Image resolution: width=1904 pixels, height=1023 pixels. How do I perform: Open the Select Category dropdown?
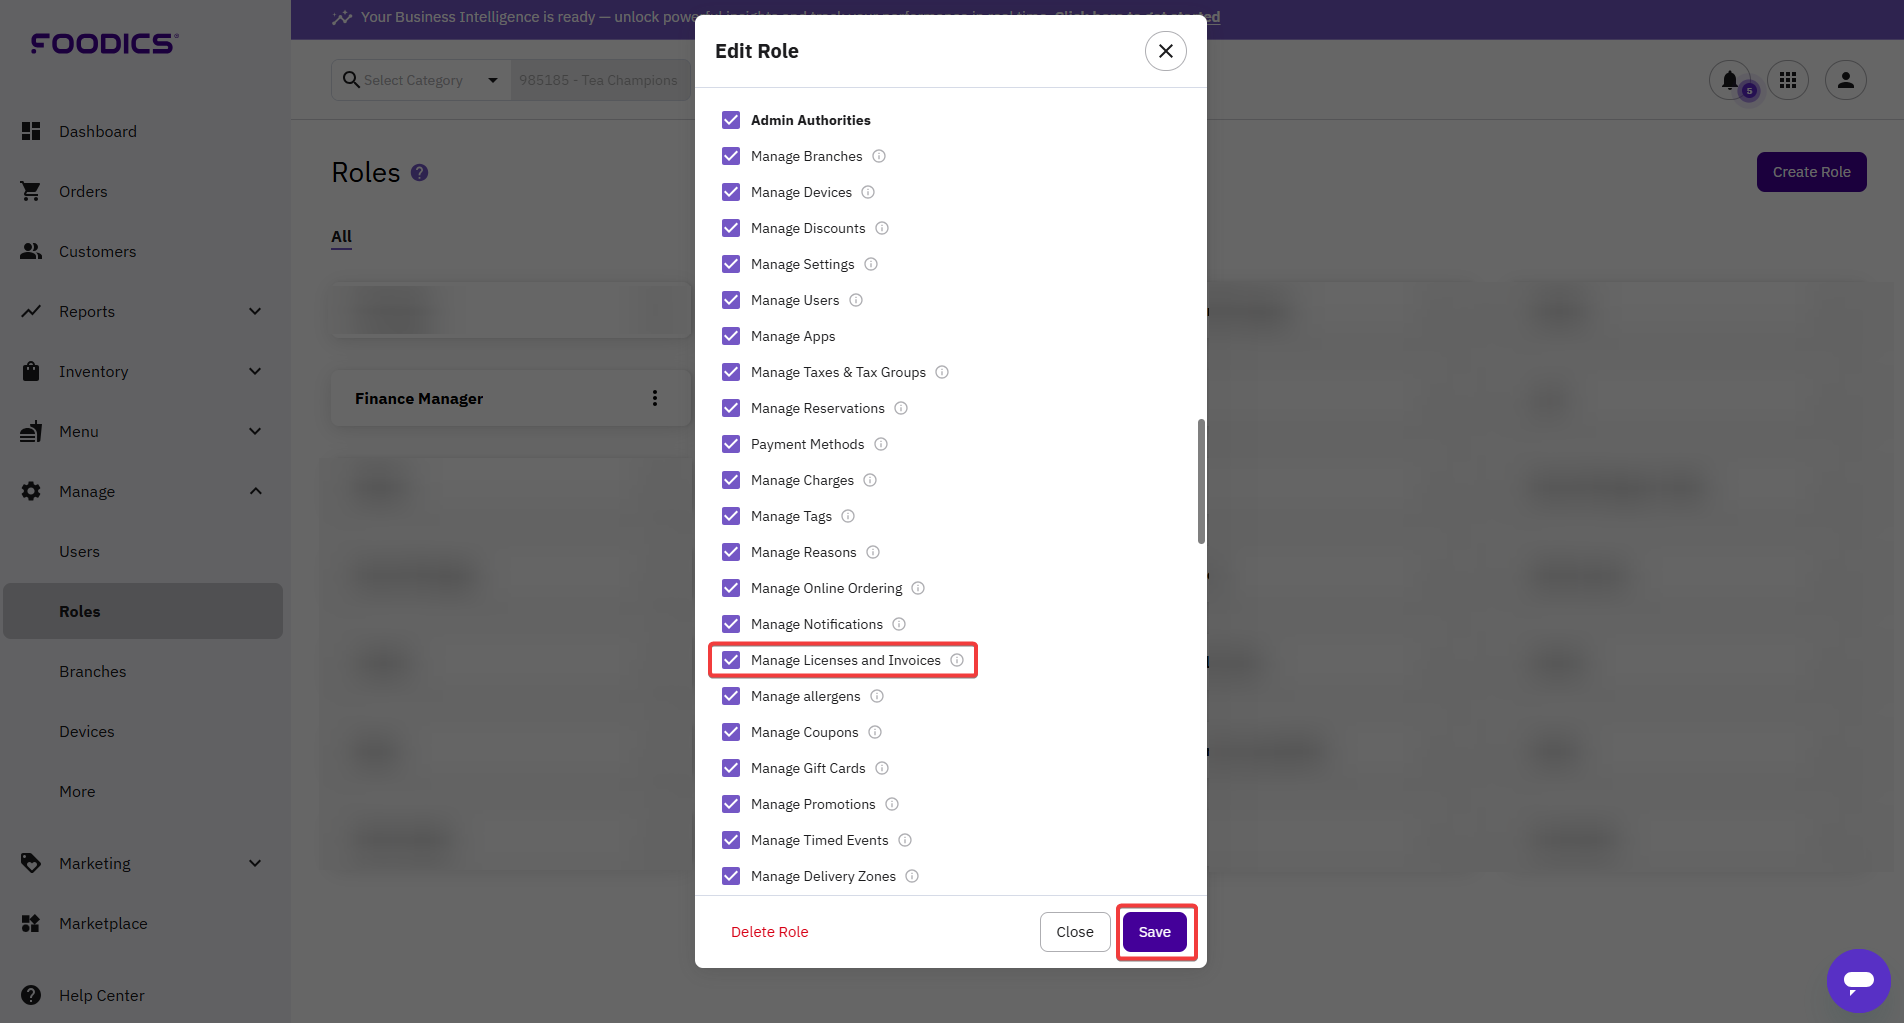point(421,80)
